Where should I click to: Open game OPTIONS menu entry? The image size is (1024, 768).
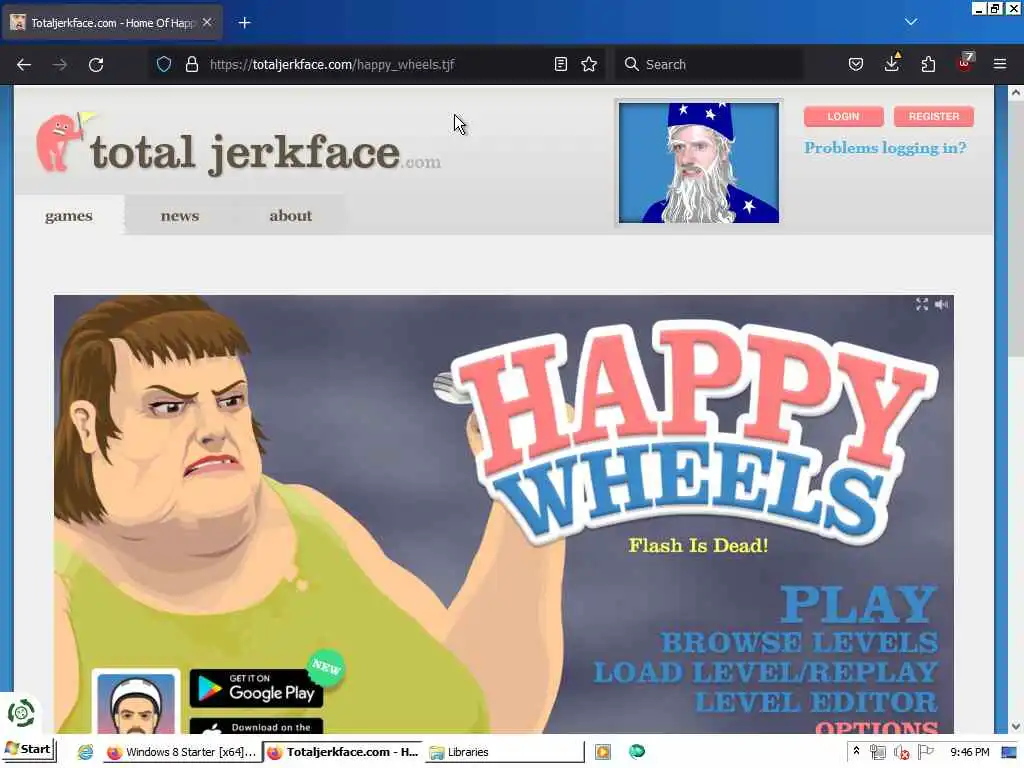(876, 726)
